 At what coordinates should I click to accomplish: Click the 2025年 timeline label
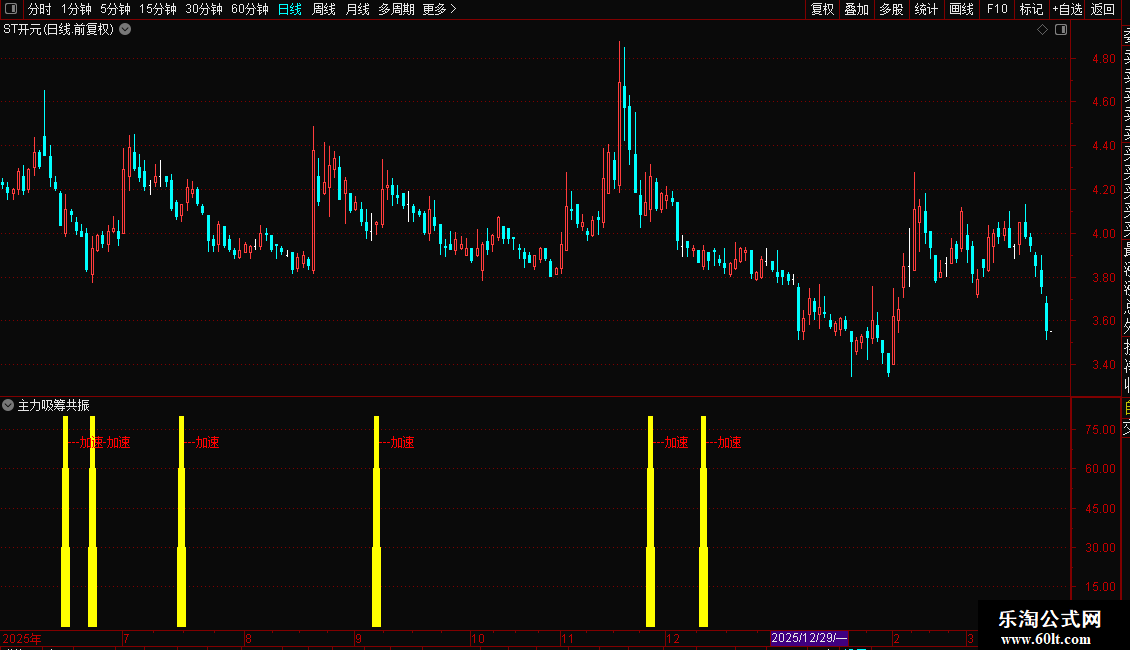pos(22,638)
